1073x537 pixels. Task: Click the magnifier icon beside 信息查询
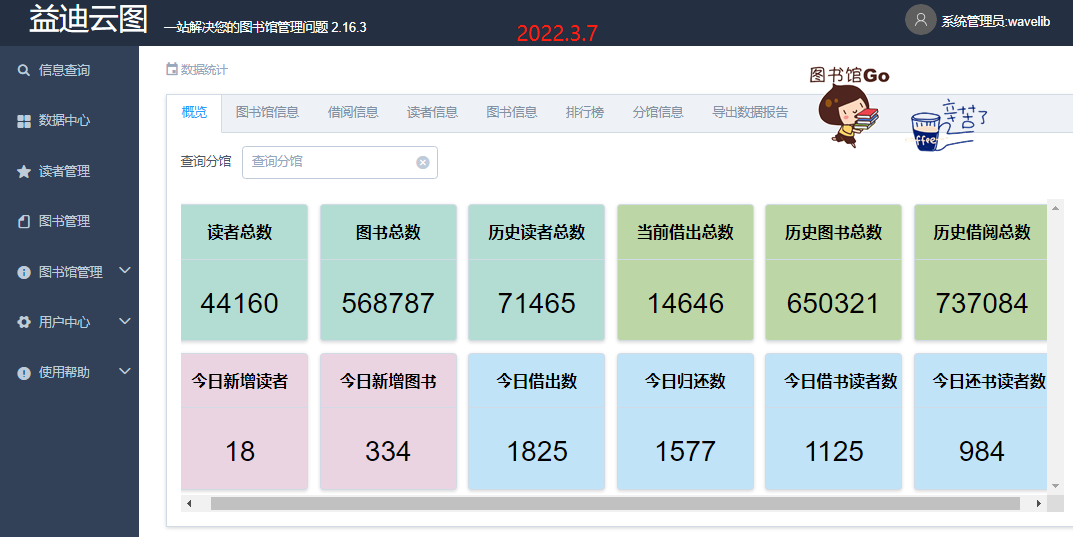pyautogui.click(x=24, y=70)
